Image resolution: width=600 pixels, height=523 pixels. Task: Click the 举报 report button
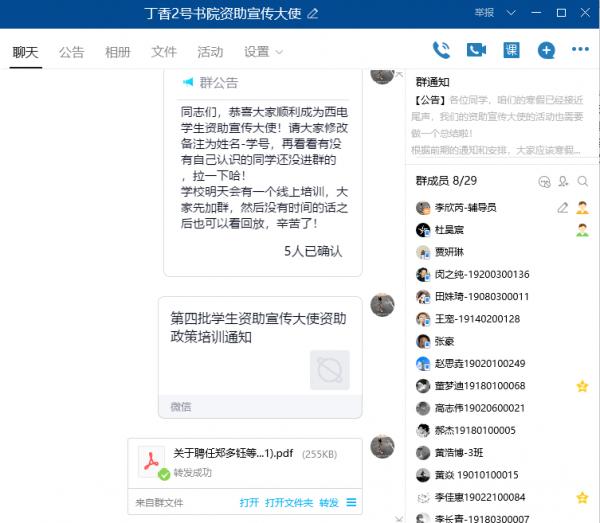click(485, 13)
